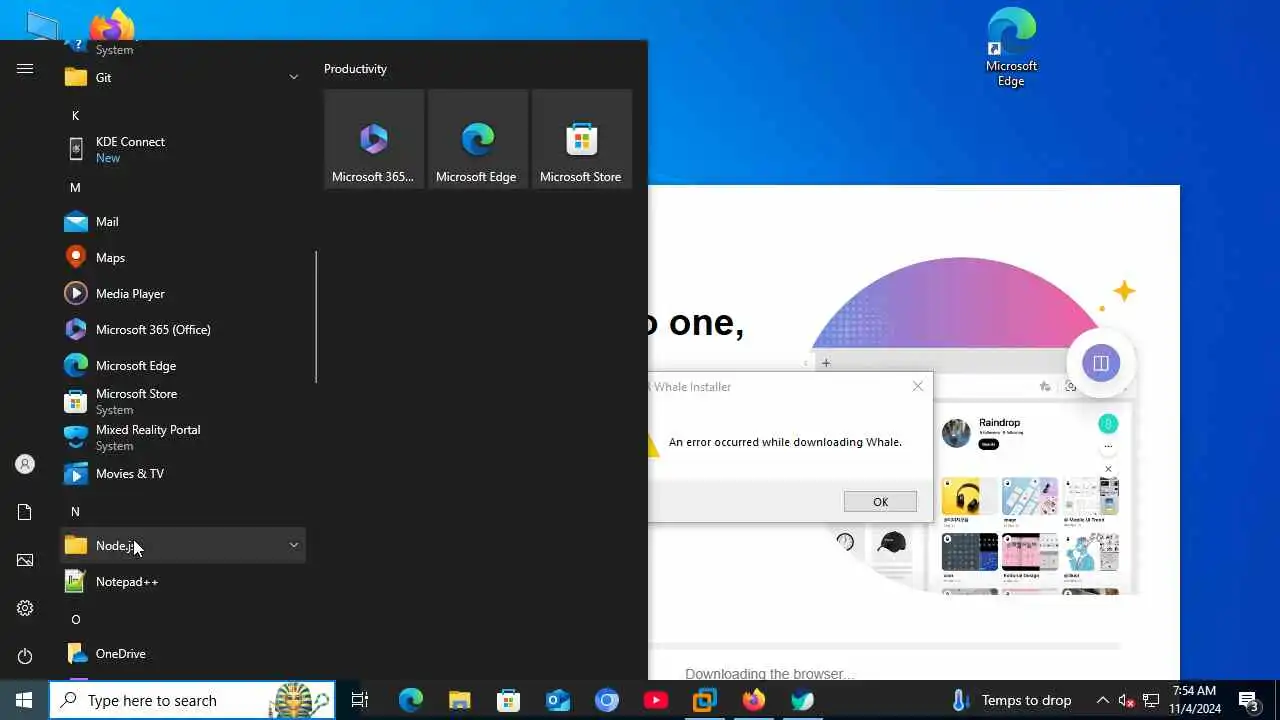Viewport: 1280px width, 720px height.
Task: Expand the Git folder
Action: tap(183, 77)
